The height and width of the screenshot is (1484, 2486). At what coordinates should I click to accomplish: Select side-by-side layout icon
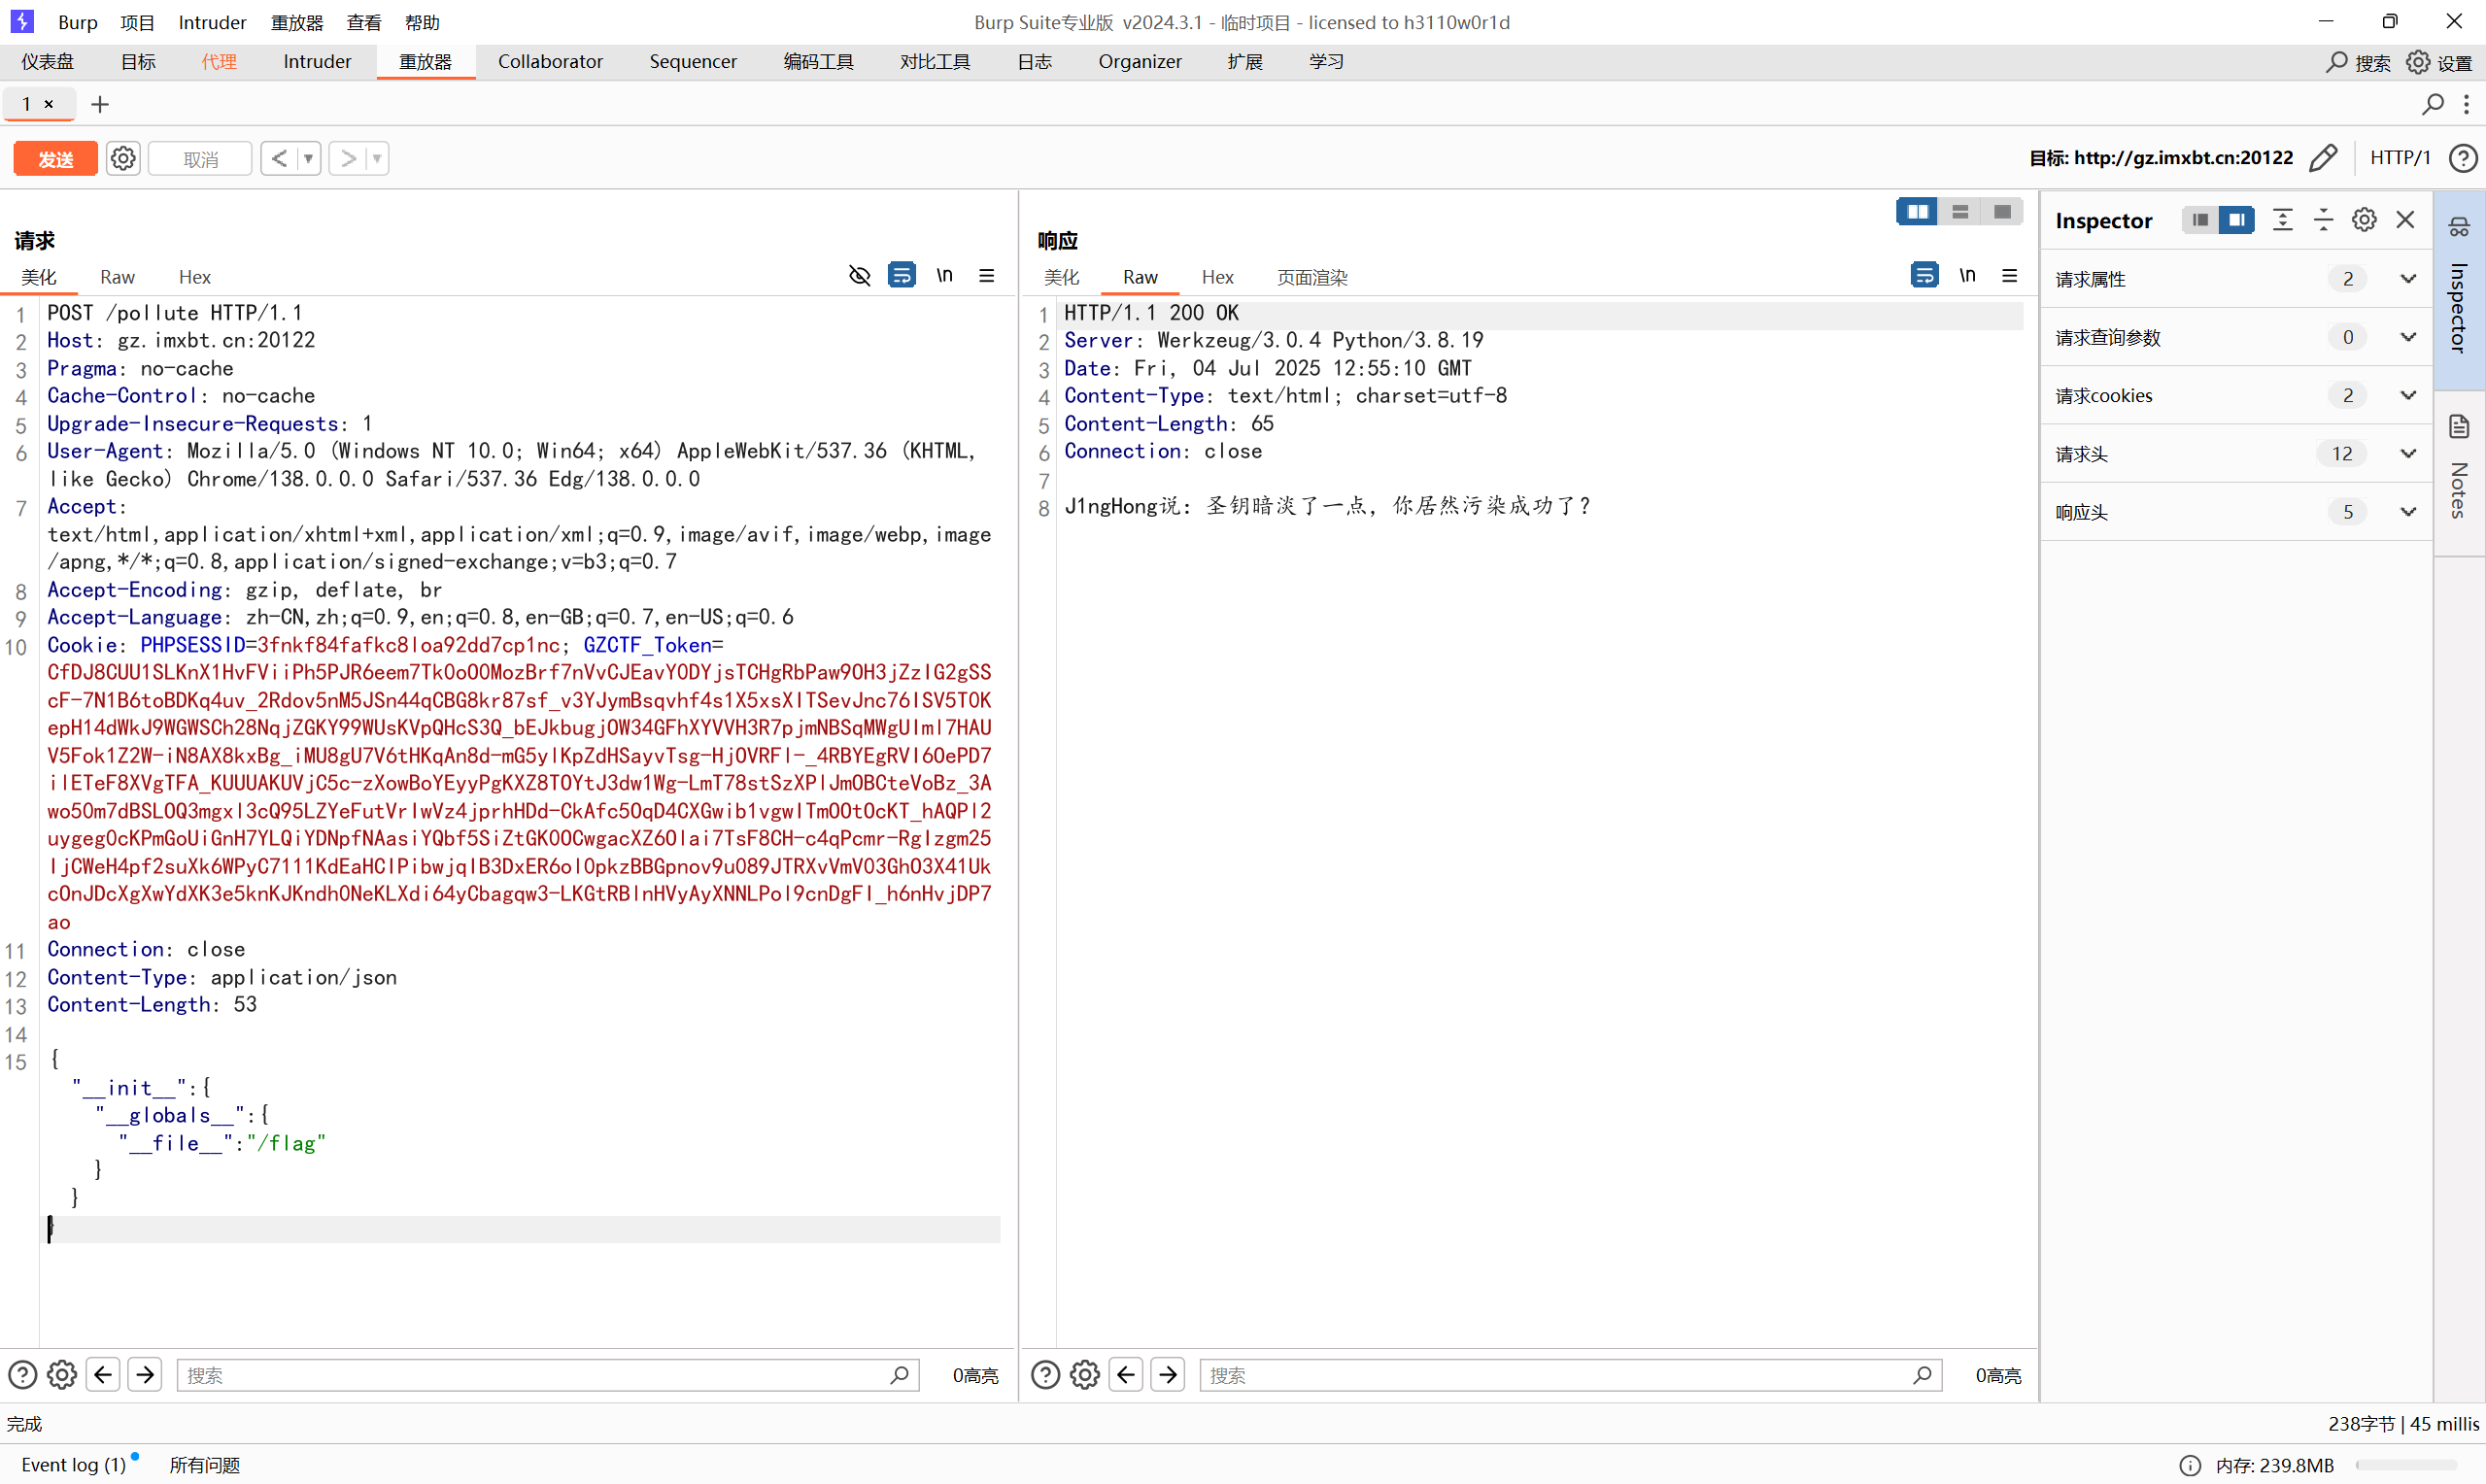[x=1917, y=212]
